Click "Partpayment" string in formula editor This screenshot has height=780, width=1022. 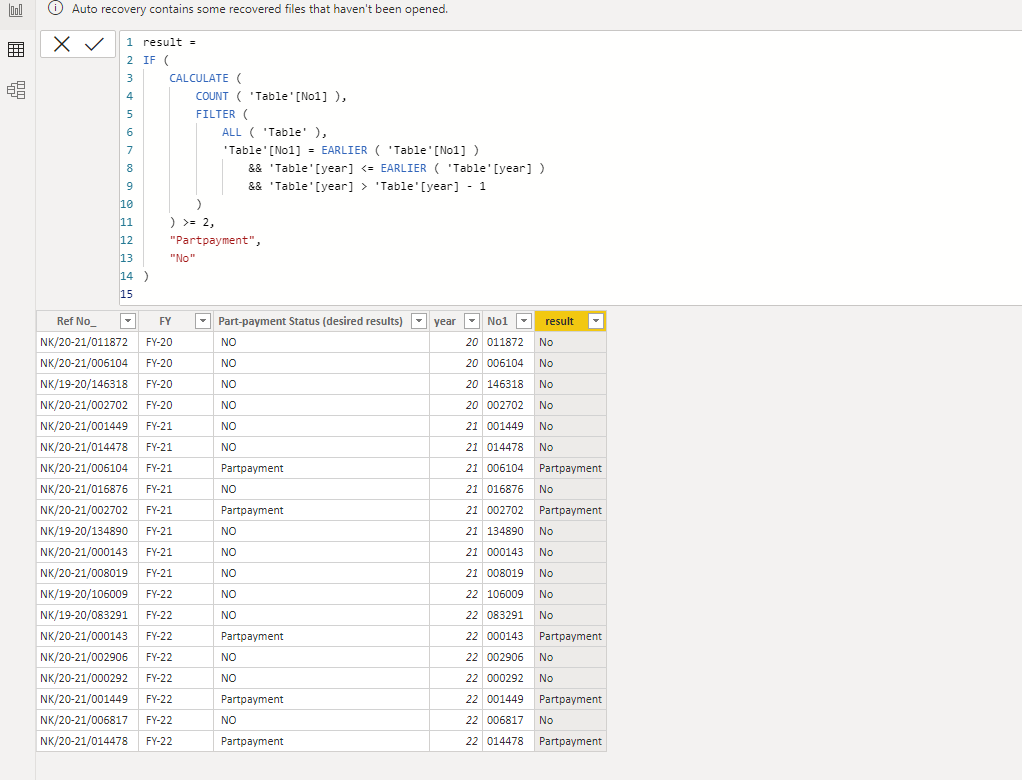coord(212,240)
